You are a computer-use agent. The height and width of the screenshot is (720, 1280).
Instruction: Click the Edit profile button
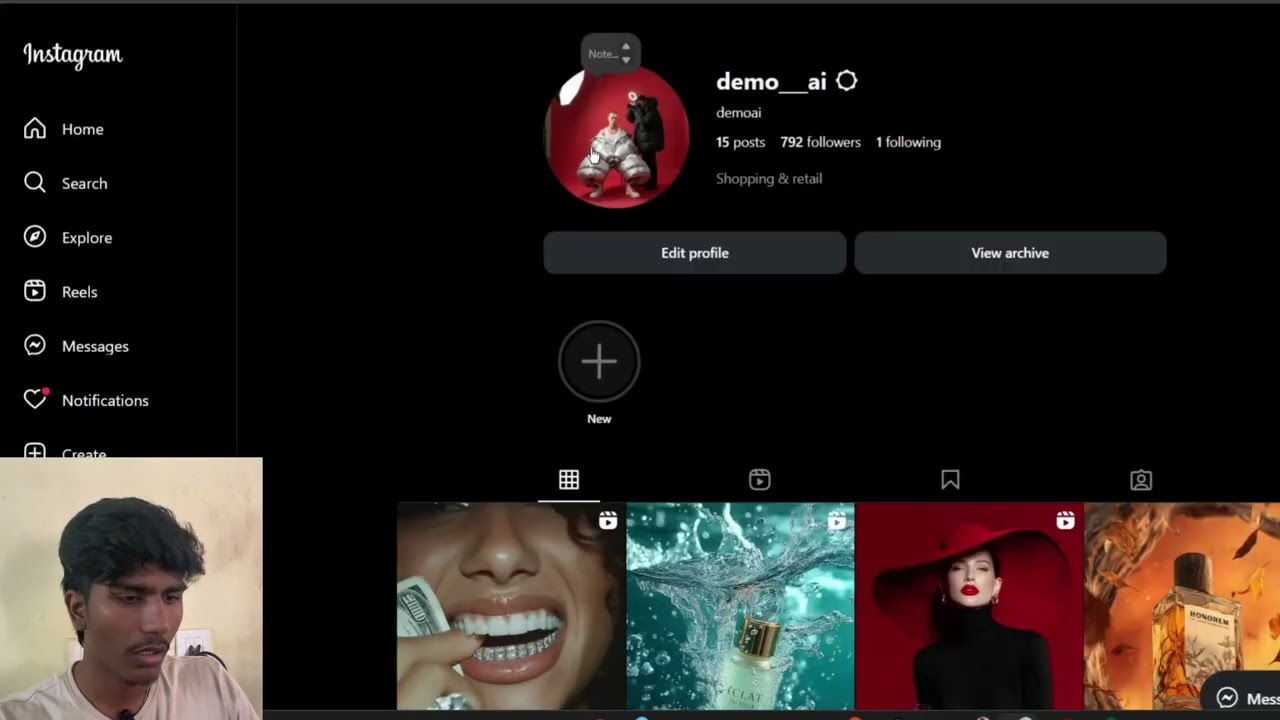point(695,253)
